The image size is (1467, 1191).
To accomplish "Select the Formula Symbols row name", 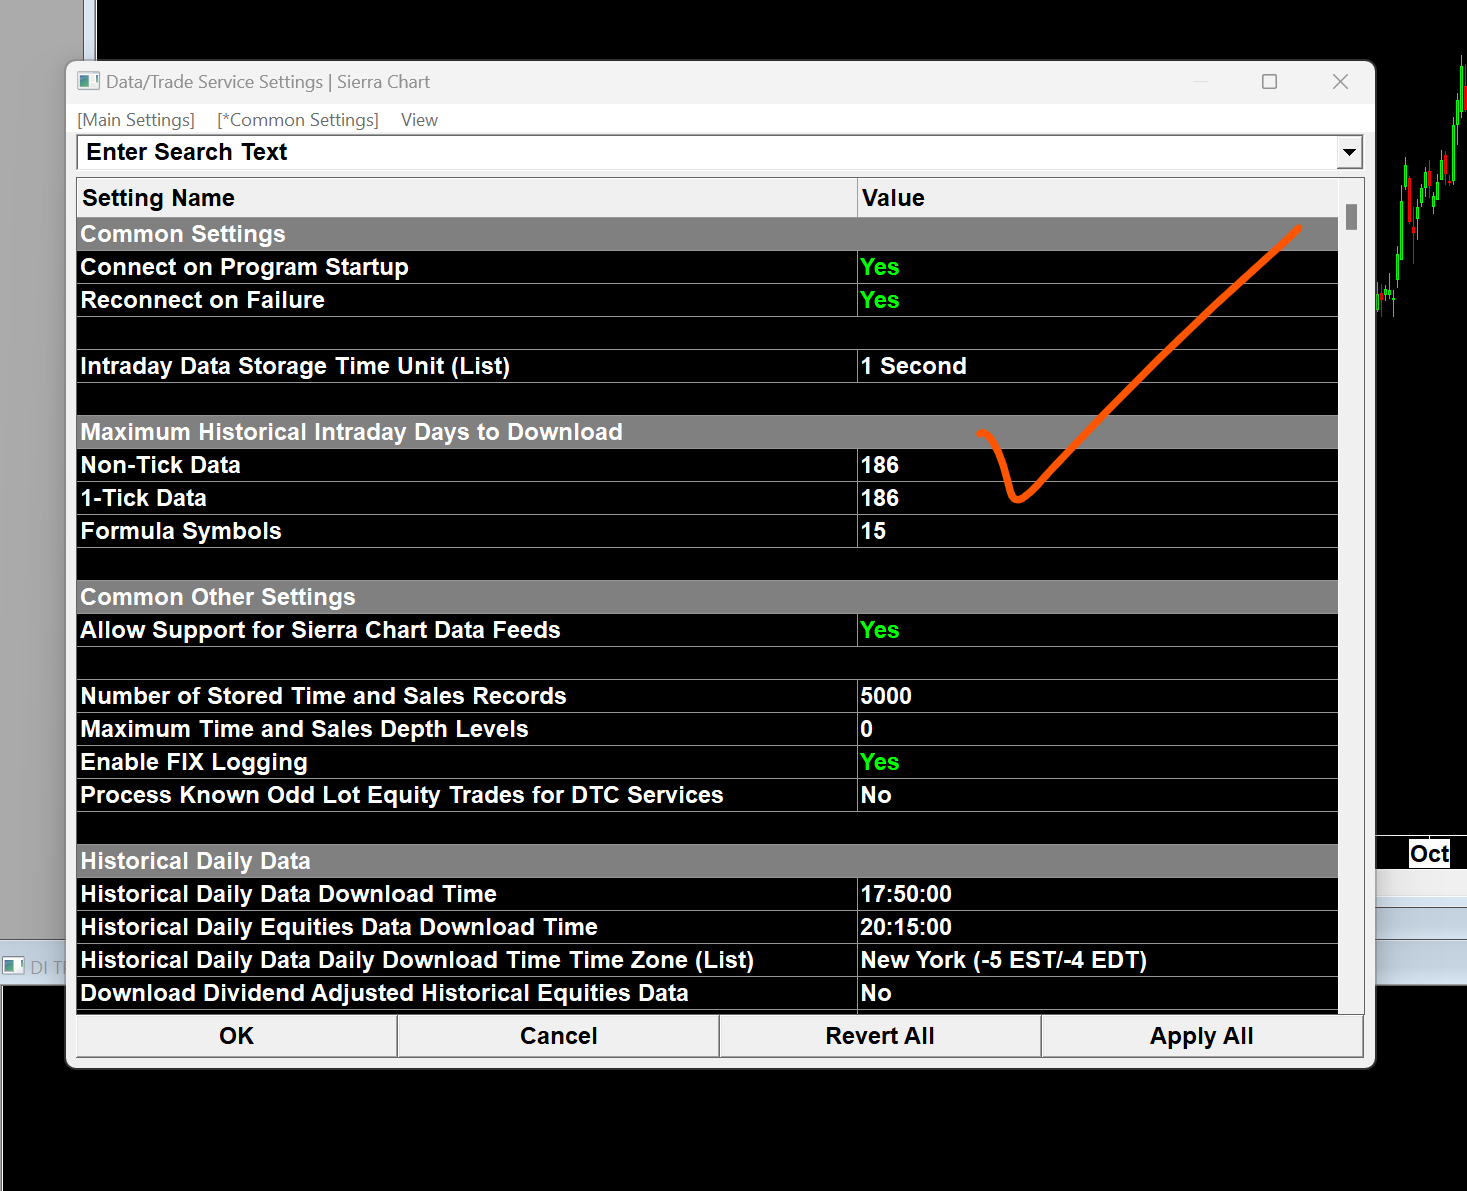I will [467, 531].
